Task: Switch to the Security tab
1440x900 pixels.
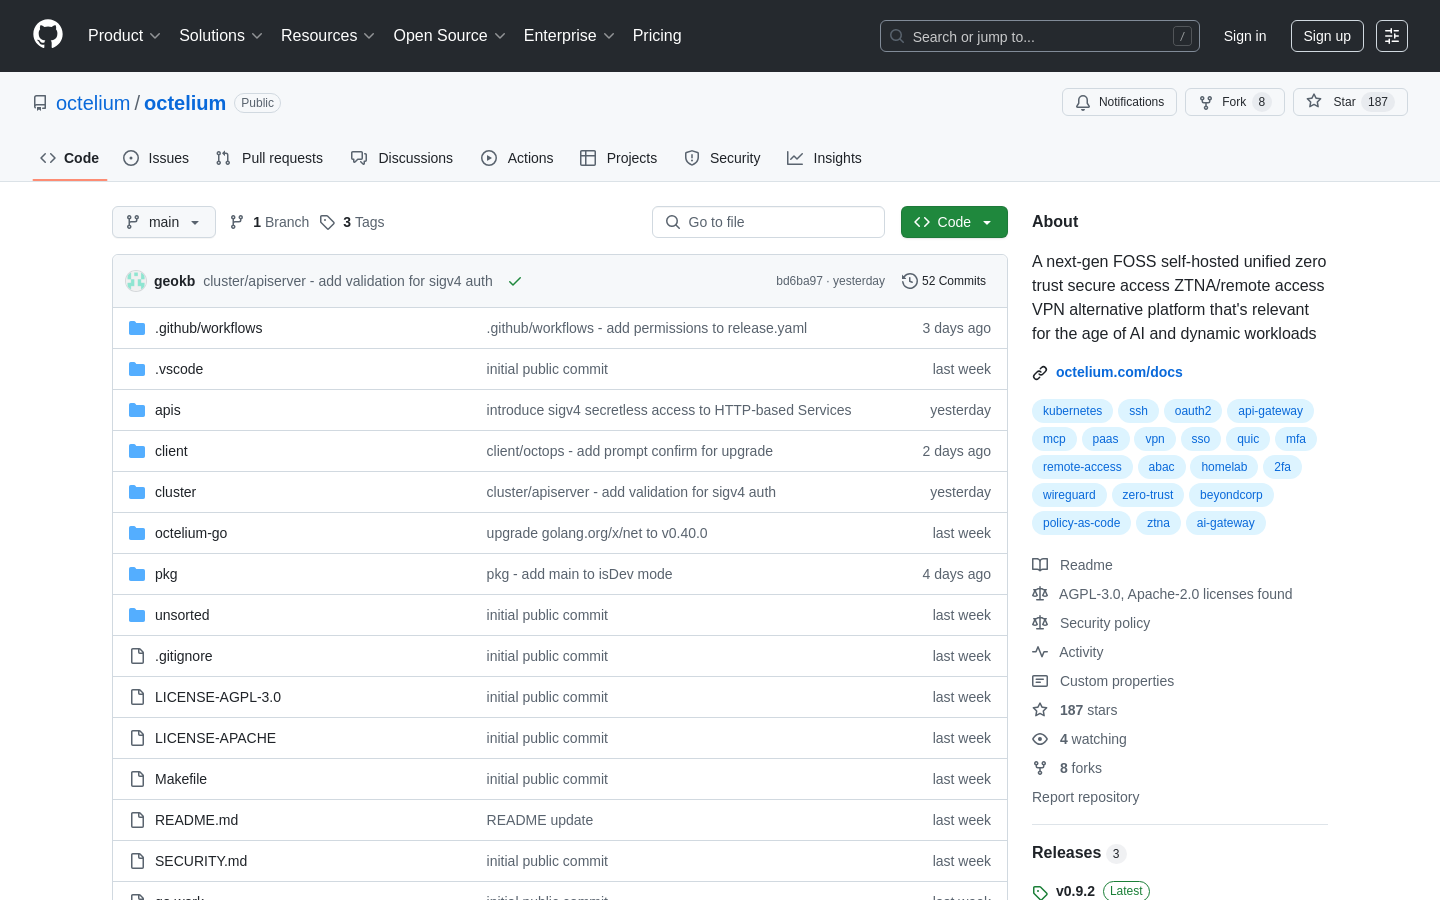Action: [722, 158]
